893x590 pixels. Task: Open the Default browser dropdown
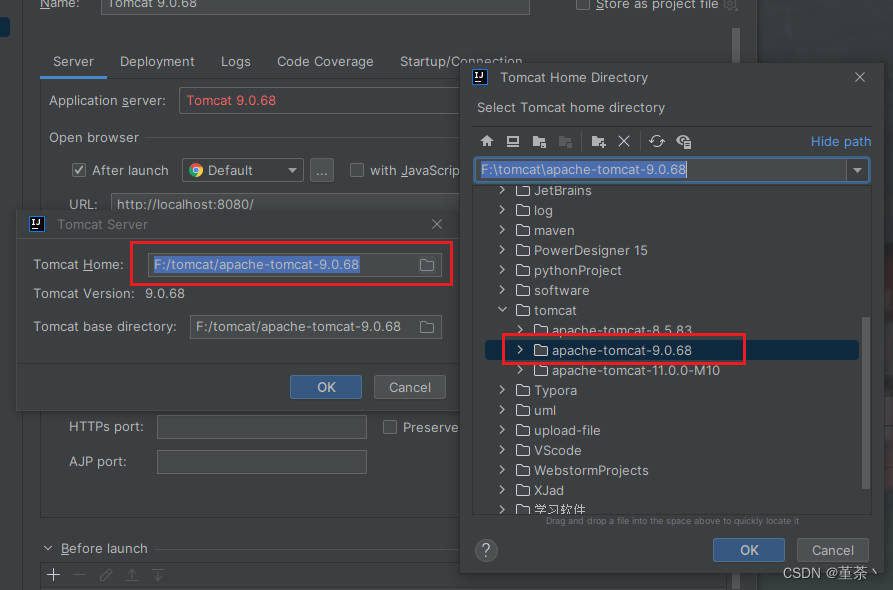pos(243,170)
